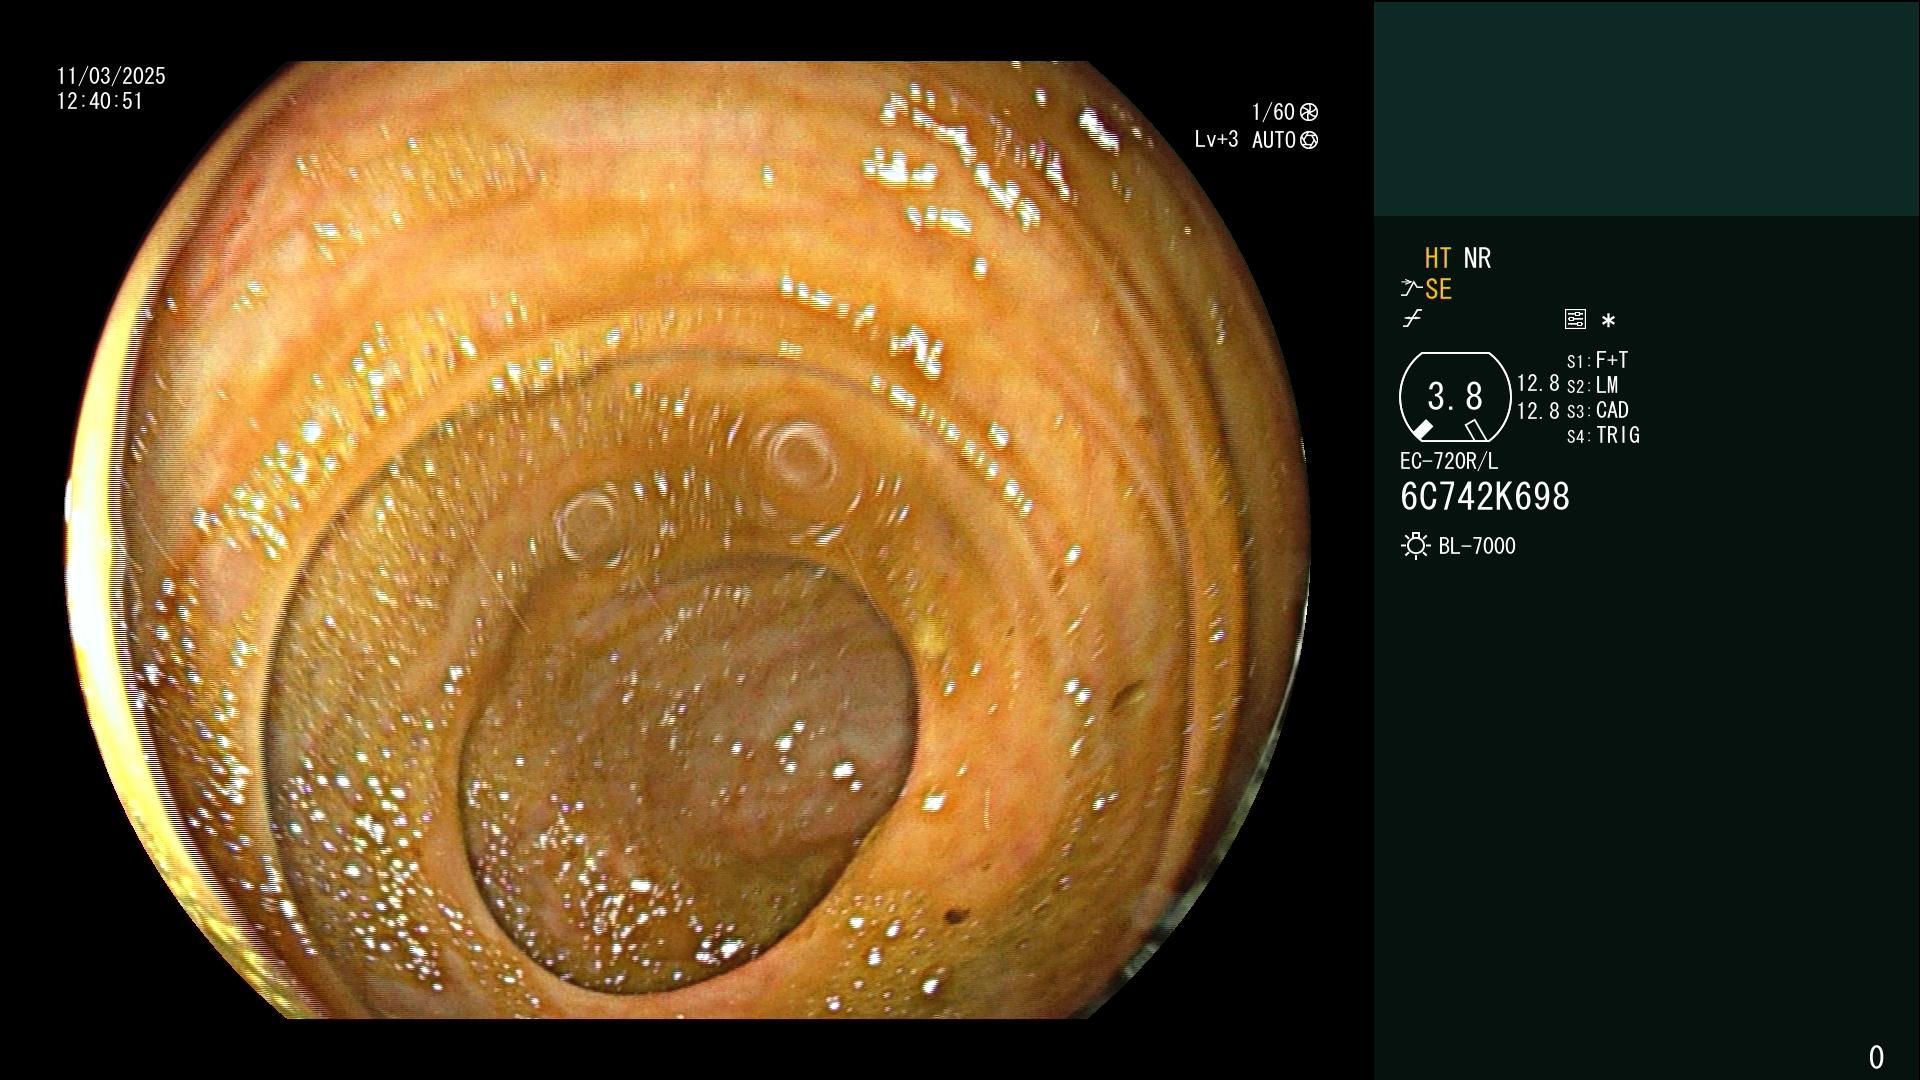Click the image counter 0 at bottom right

[x=1876, y=1057]
